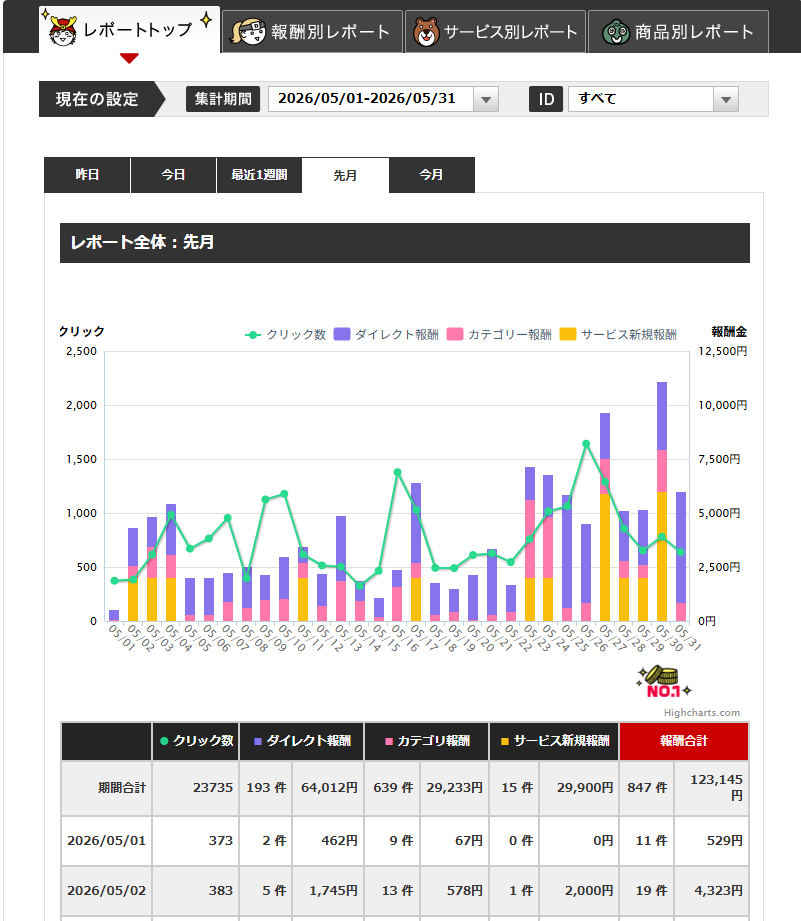Screen dimensions: 801x921
Task: Select the 先月 period tab
Action: tap(345, 175)
